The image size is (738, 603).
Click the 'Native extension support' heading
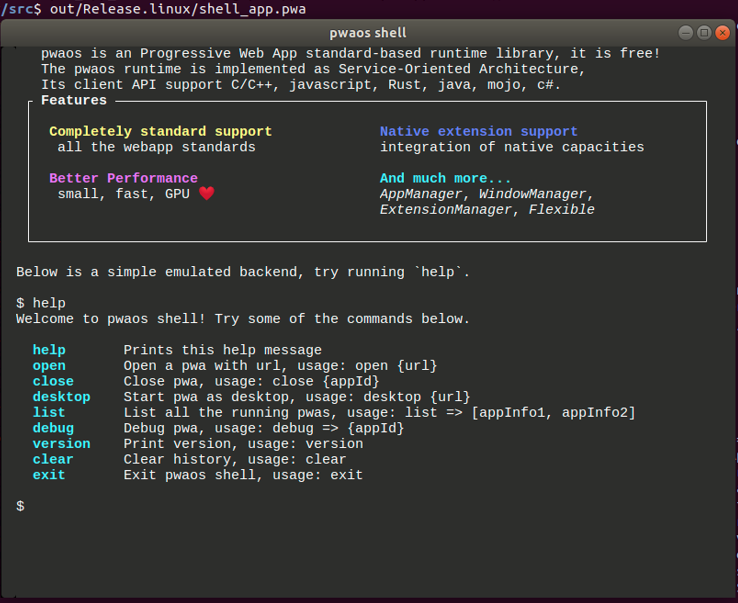coord(479,131)
